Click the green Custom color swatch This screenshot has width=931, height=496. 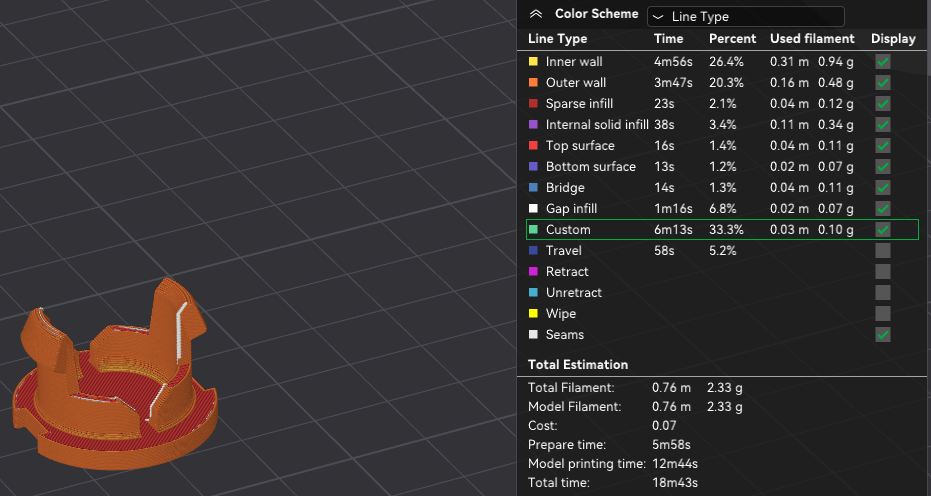[533, 229]
